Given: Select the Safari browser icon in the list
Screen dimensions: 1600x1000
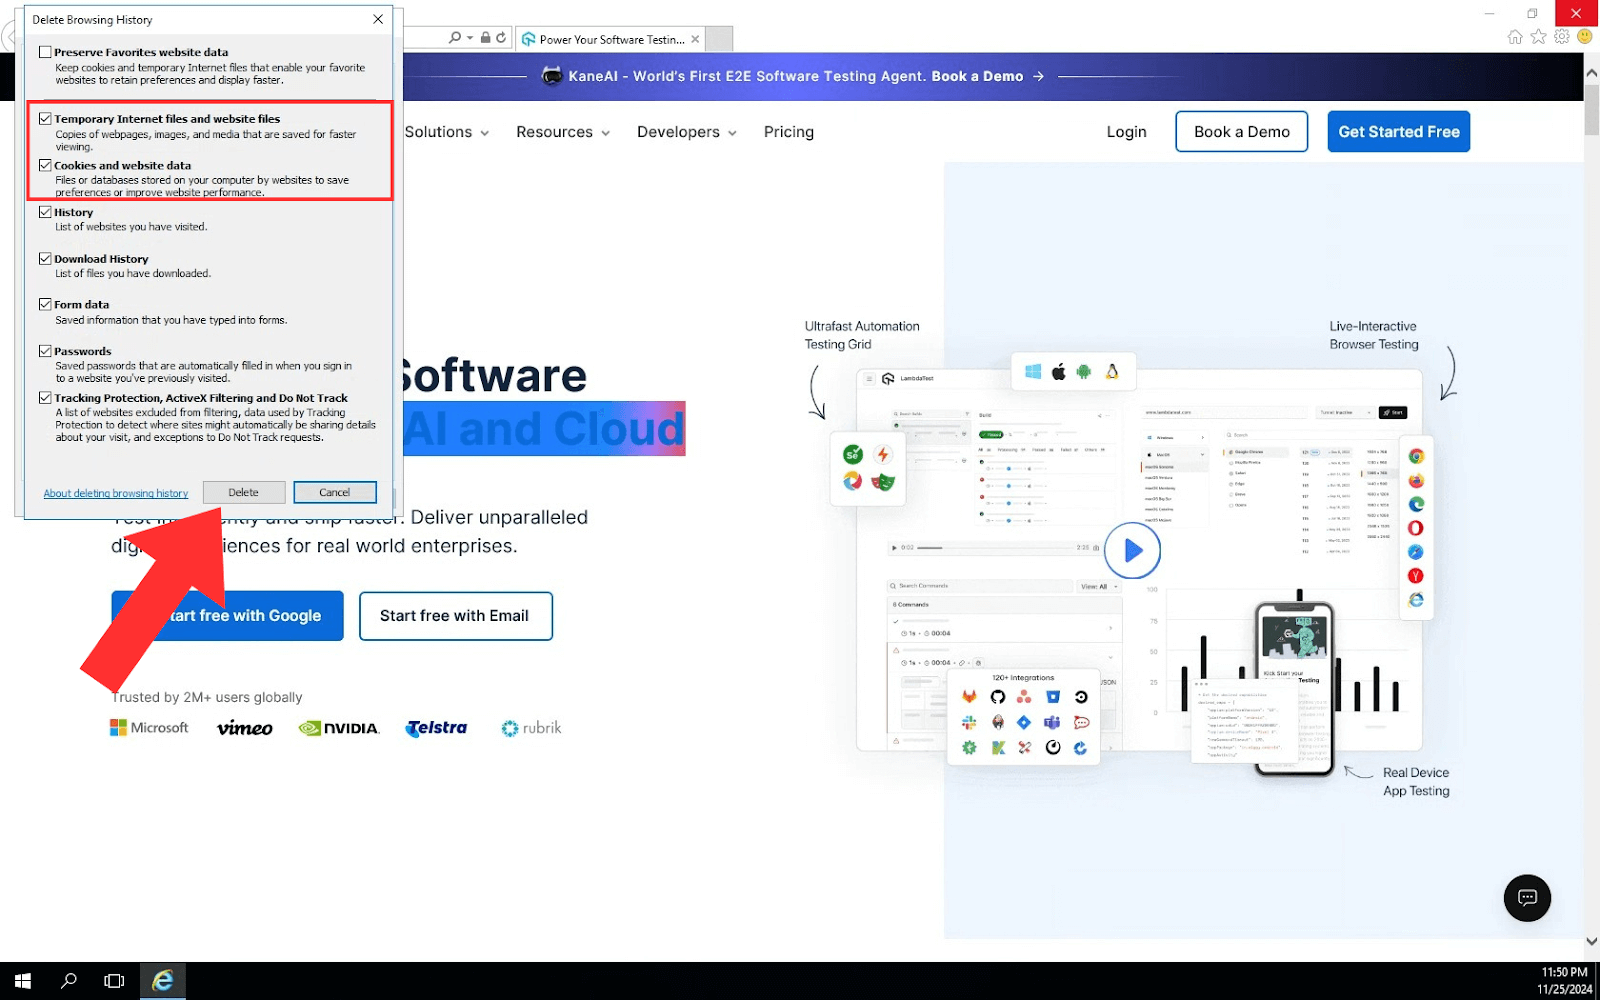Looking at the screenshot, I should coord(1415,551).
